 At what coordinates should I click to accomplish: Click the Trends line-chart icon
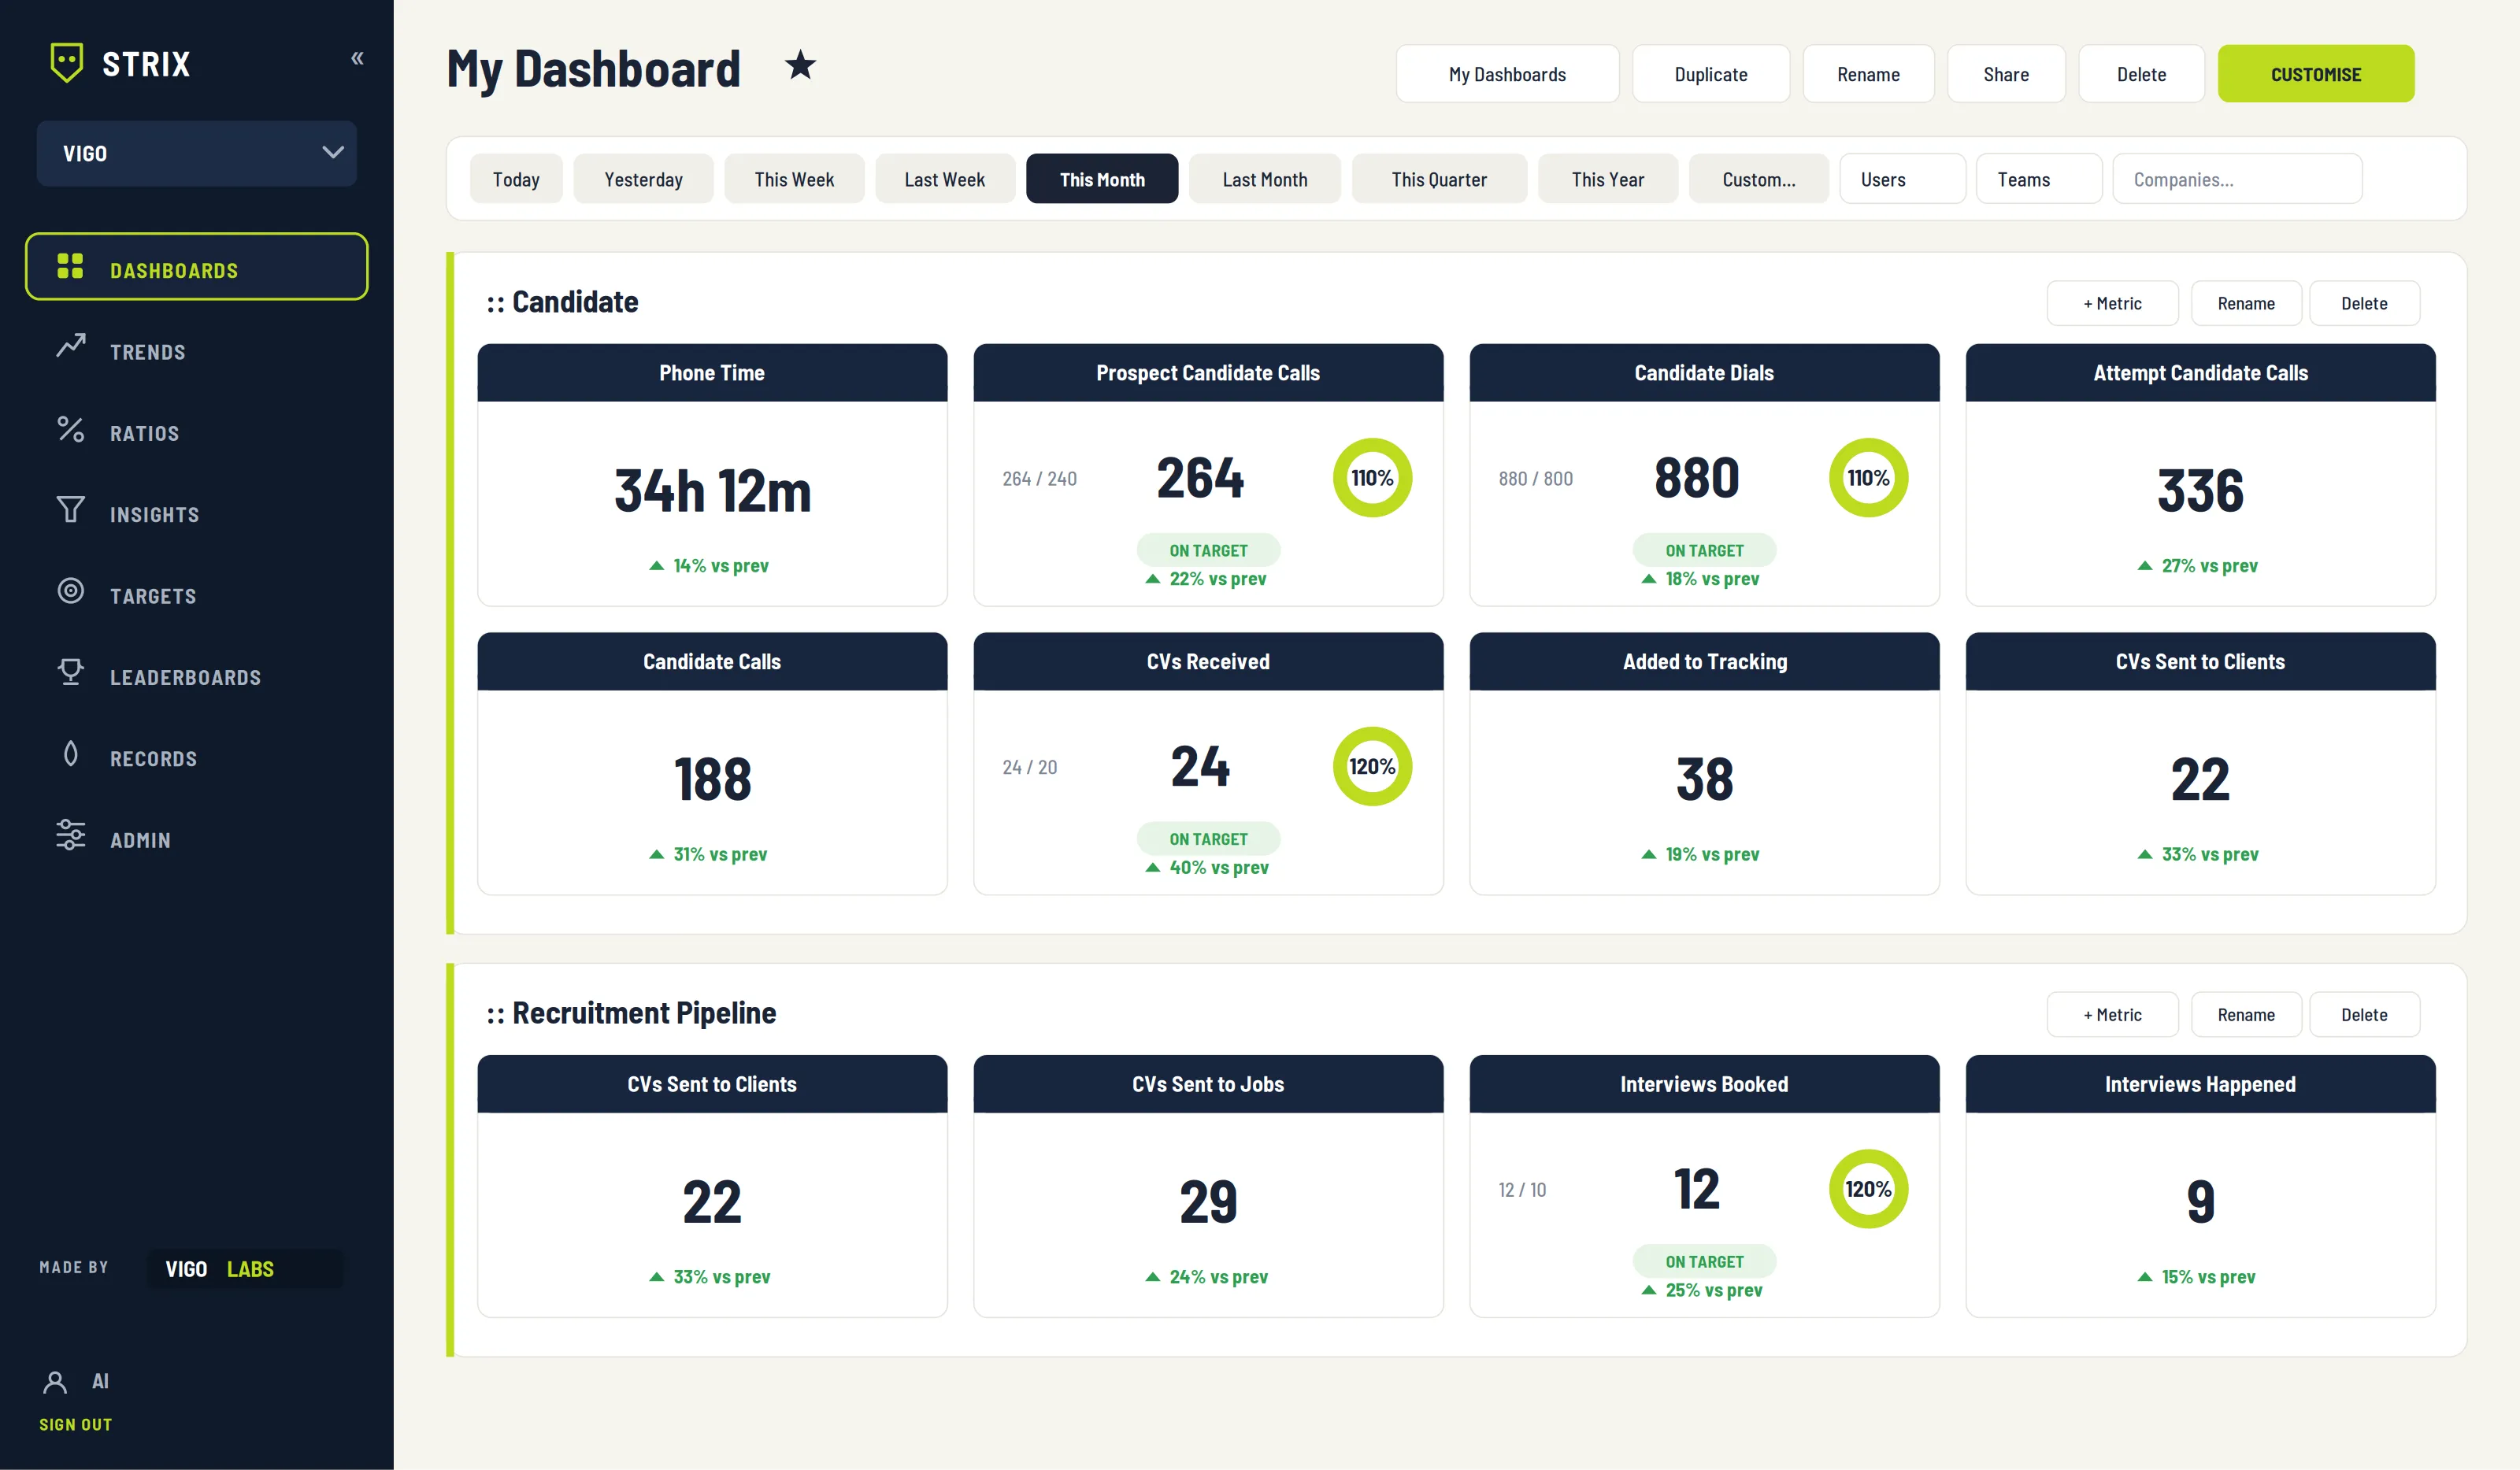point(71,345)
